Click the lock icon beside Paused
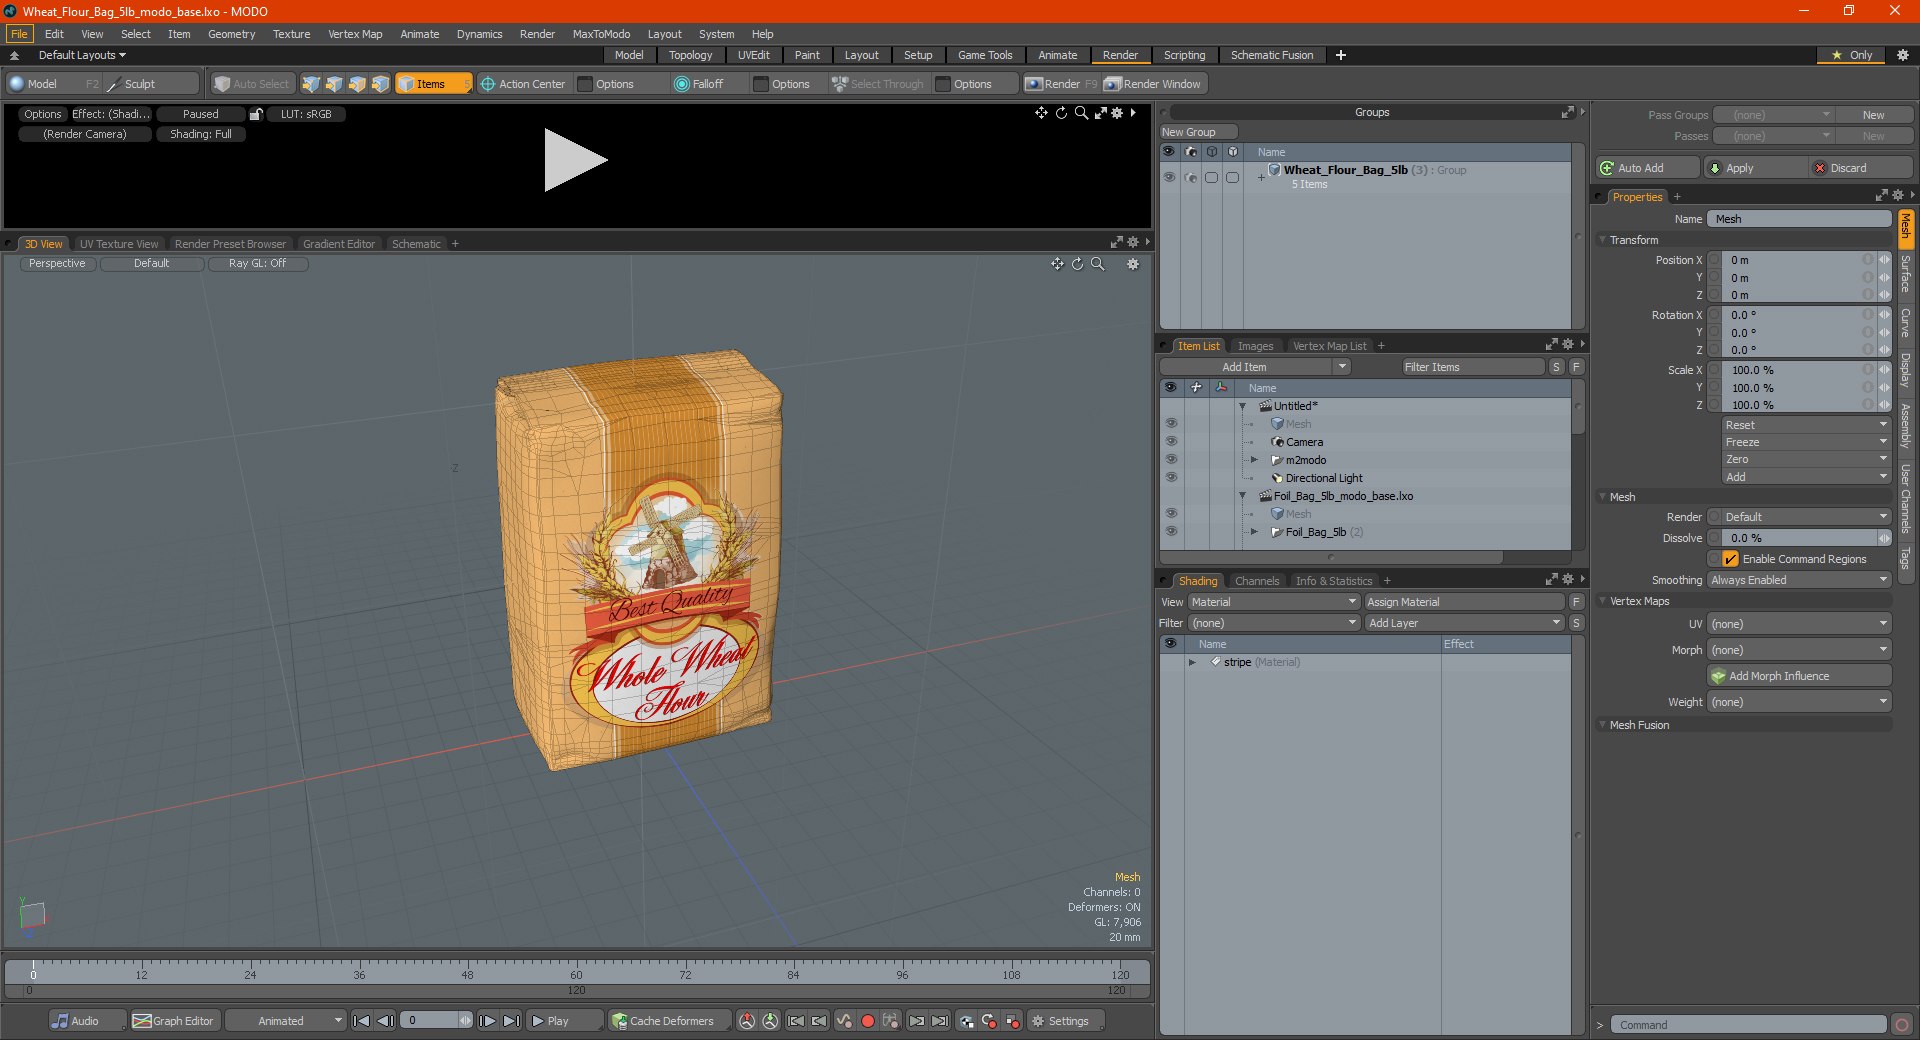Screen dimensions: 1920x1040 pyautogui.click(x=256, y=114)
